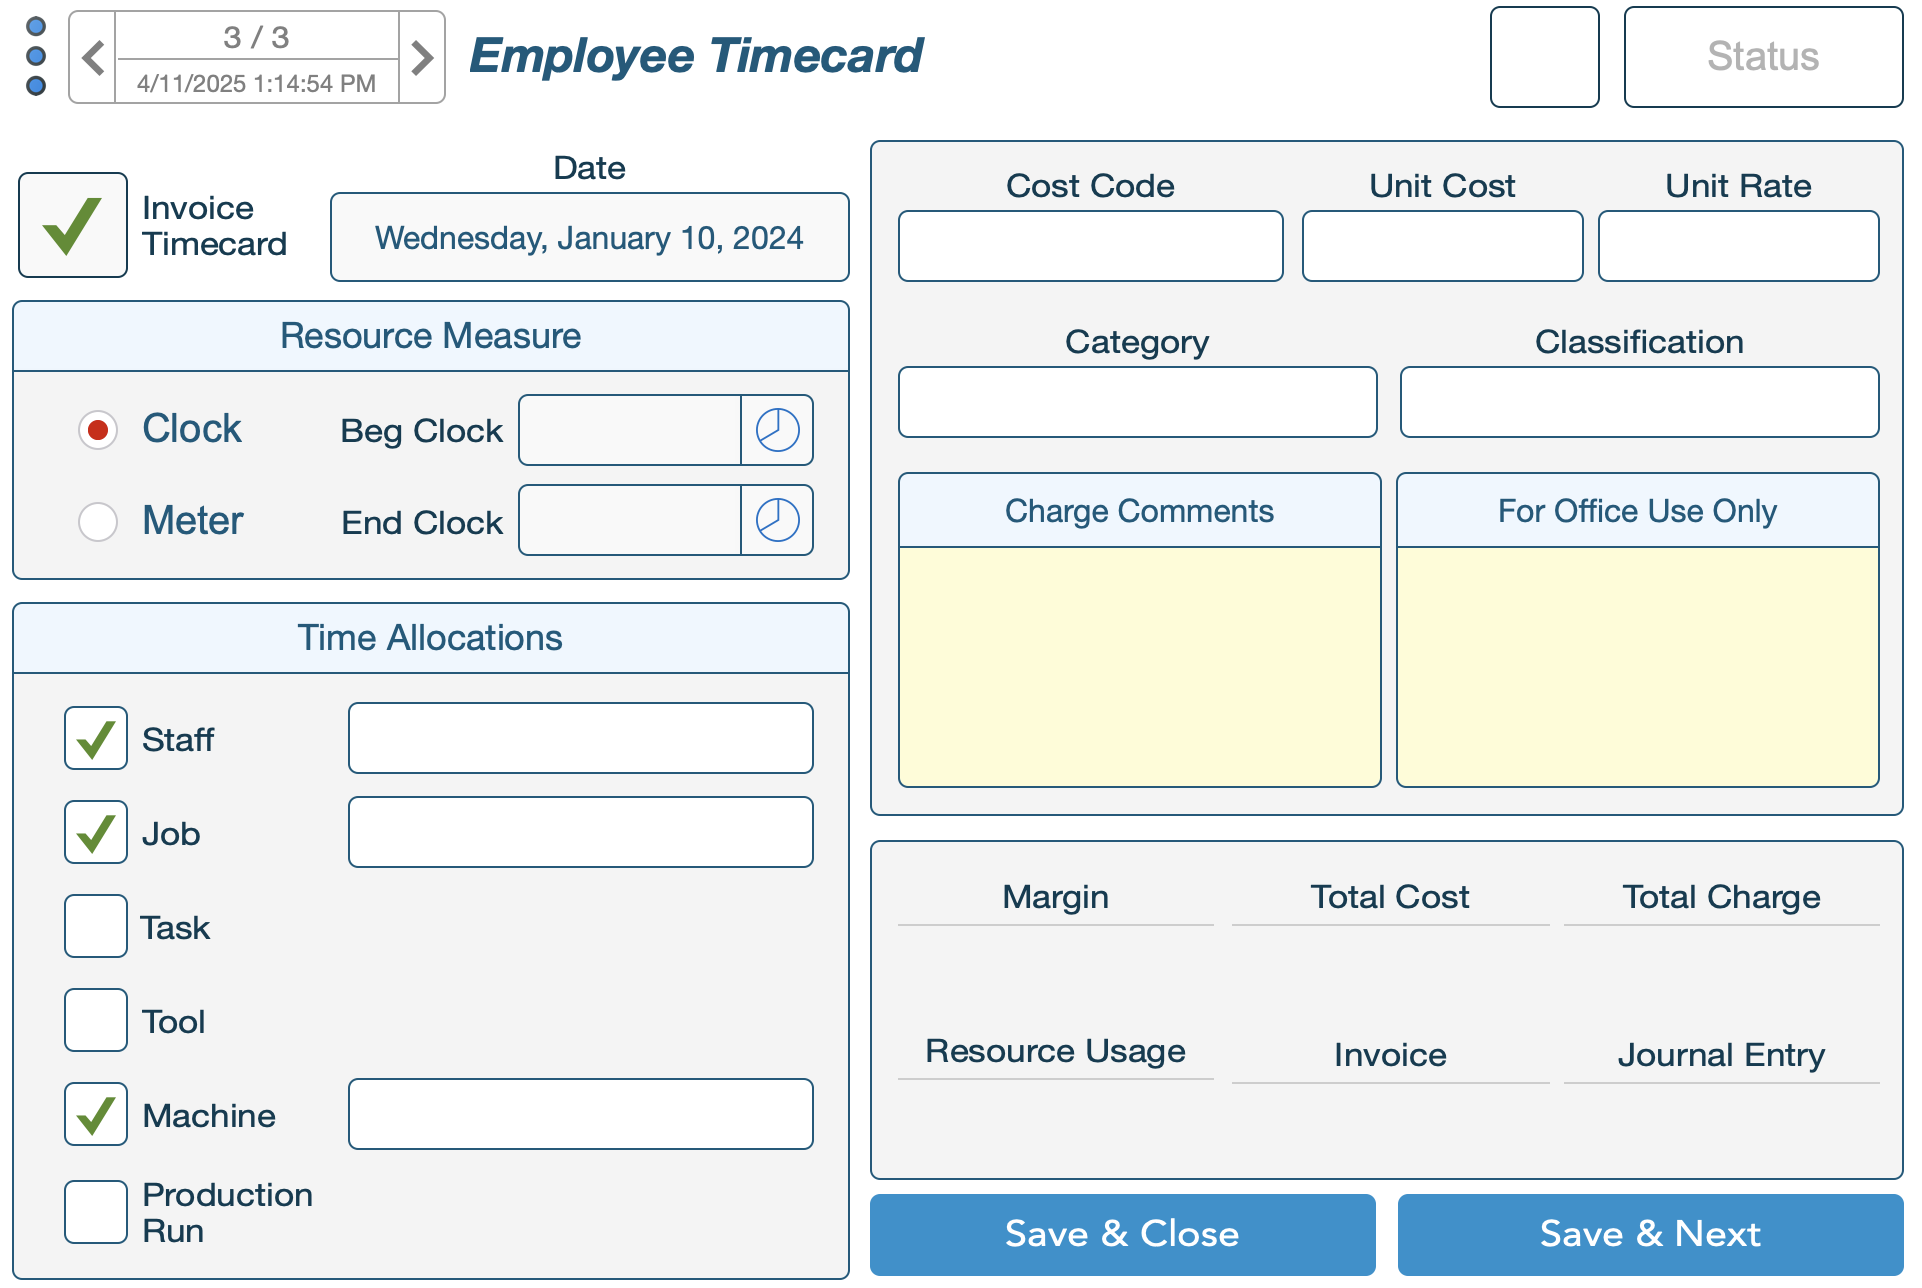Screen dimensions: 1922x1288
Task: Open the Date field picker
Action: point(589,238)
